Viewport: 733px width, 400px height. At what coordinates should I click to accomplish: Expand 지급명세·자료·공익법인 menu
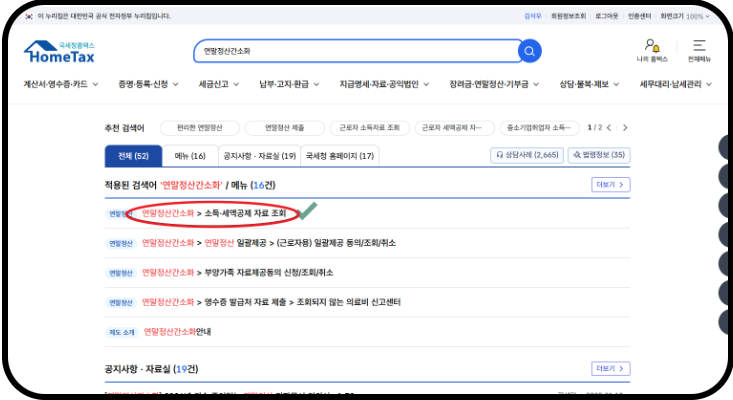(x=384, y=84)
